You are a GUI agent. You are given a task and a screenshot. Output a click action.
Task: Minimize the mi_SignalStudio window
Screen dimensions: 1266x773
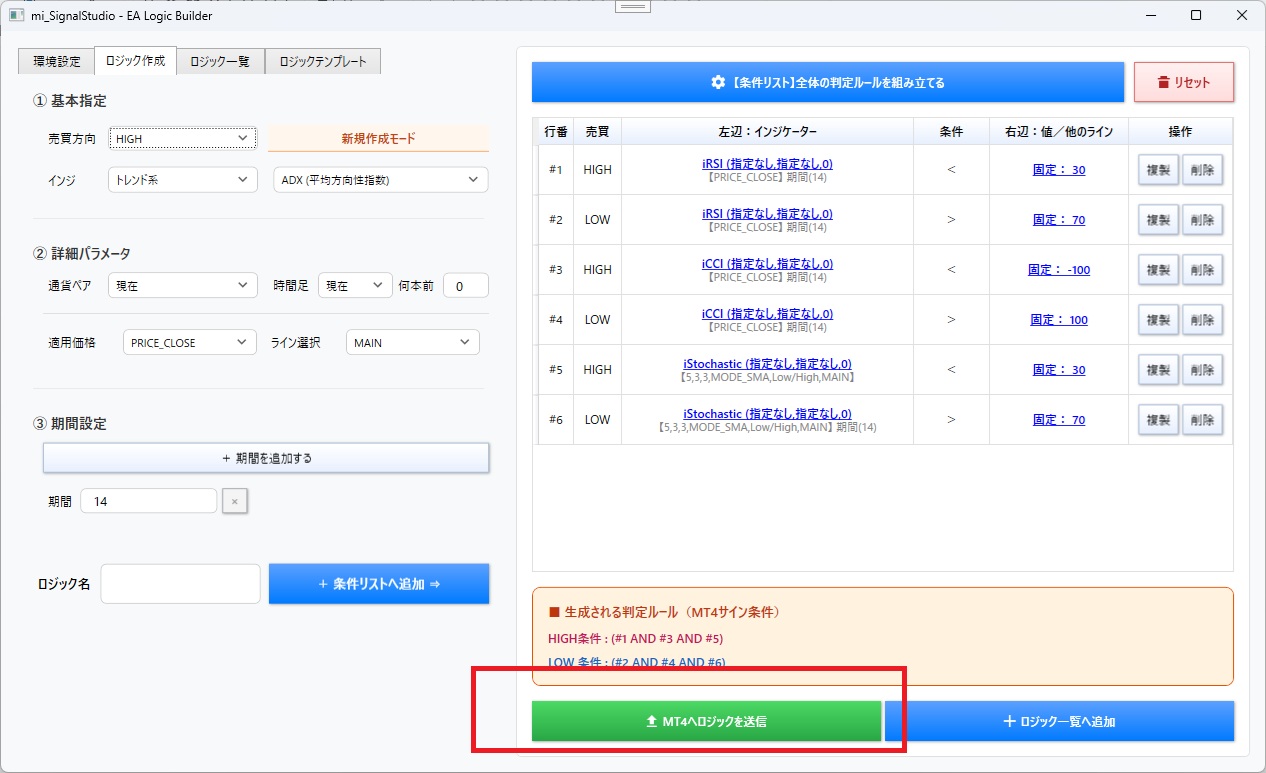1150,15
